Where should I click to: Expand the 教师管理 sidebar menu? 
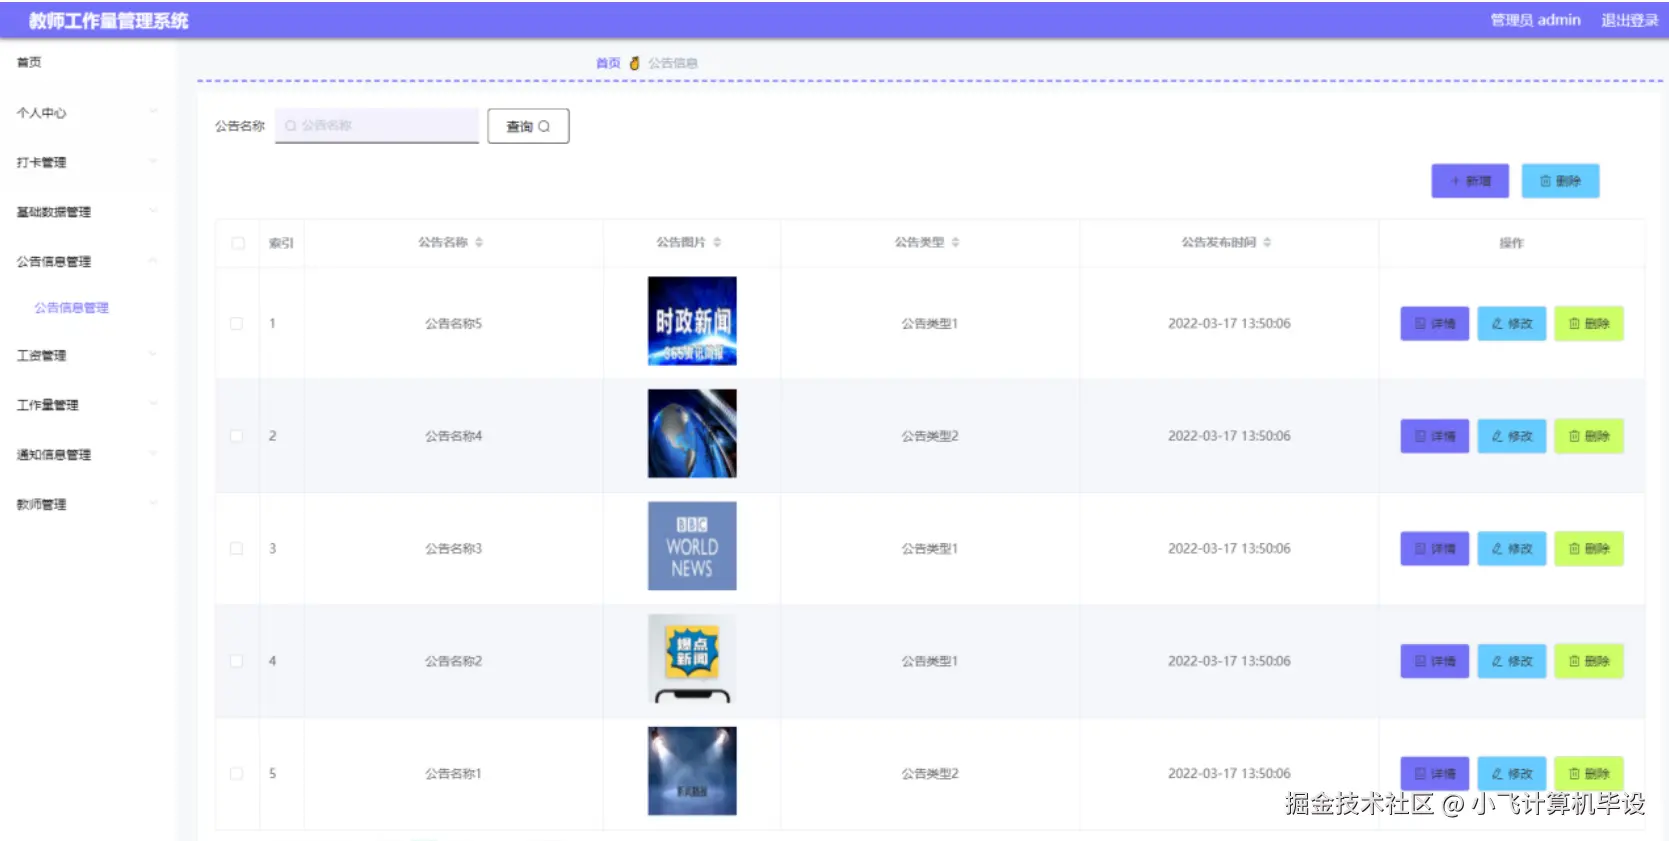[x=88, y=504]
